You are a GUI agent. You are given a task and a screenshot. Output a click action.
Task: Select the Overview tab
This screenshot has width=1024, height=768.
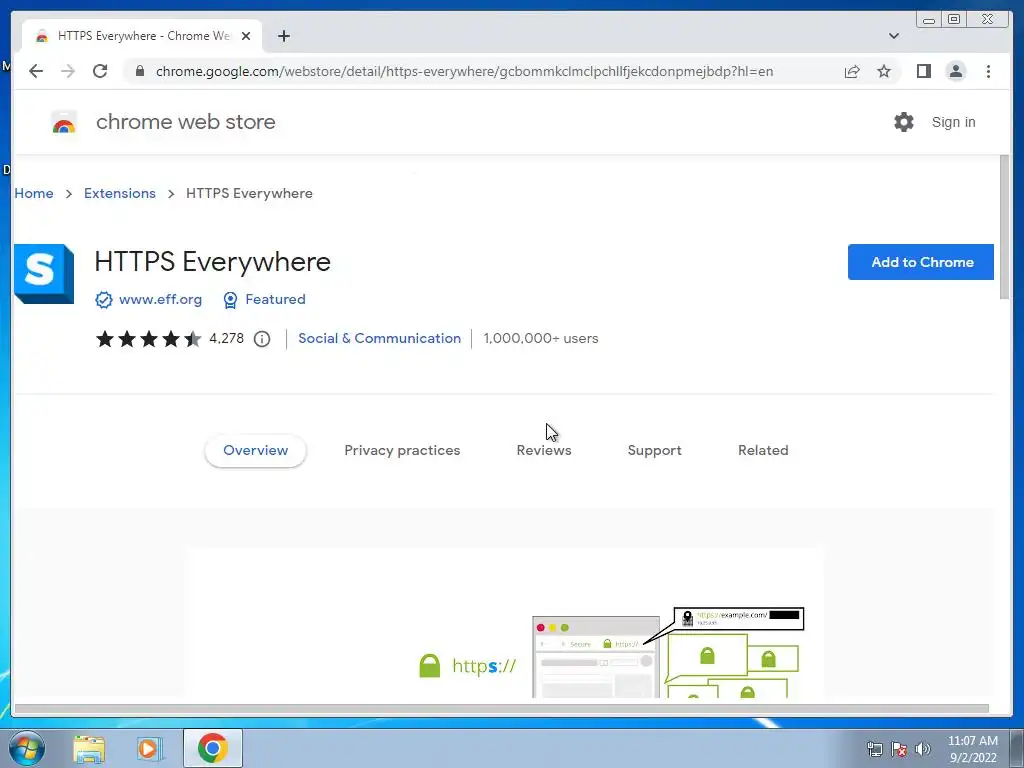255,451
